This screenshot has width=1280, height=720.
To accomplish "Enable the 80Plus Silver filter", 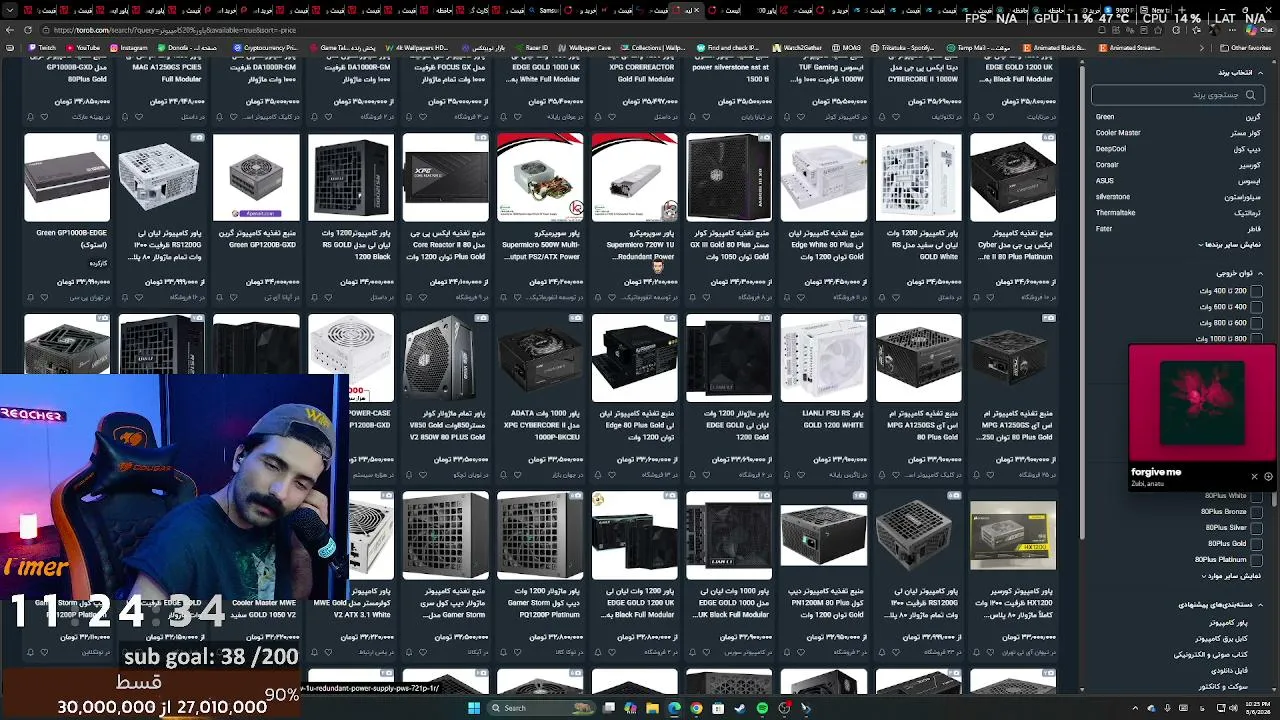I will 1255,528.
